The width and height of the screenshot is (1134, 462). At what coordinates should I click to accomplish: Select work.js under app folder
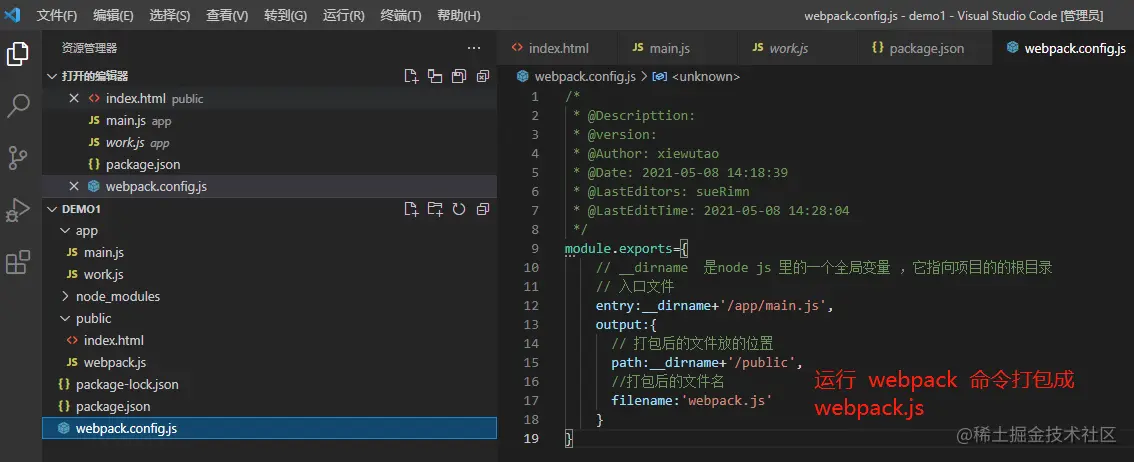point(269,274)
